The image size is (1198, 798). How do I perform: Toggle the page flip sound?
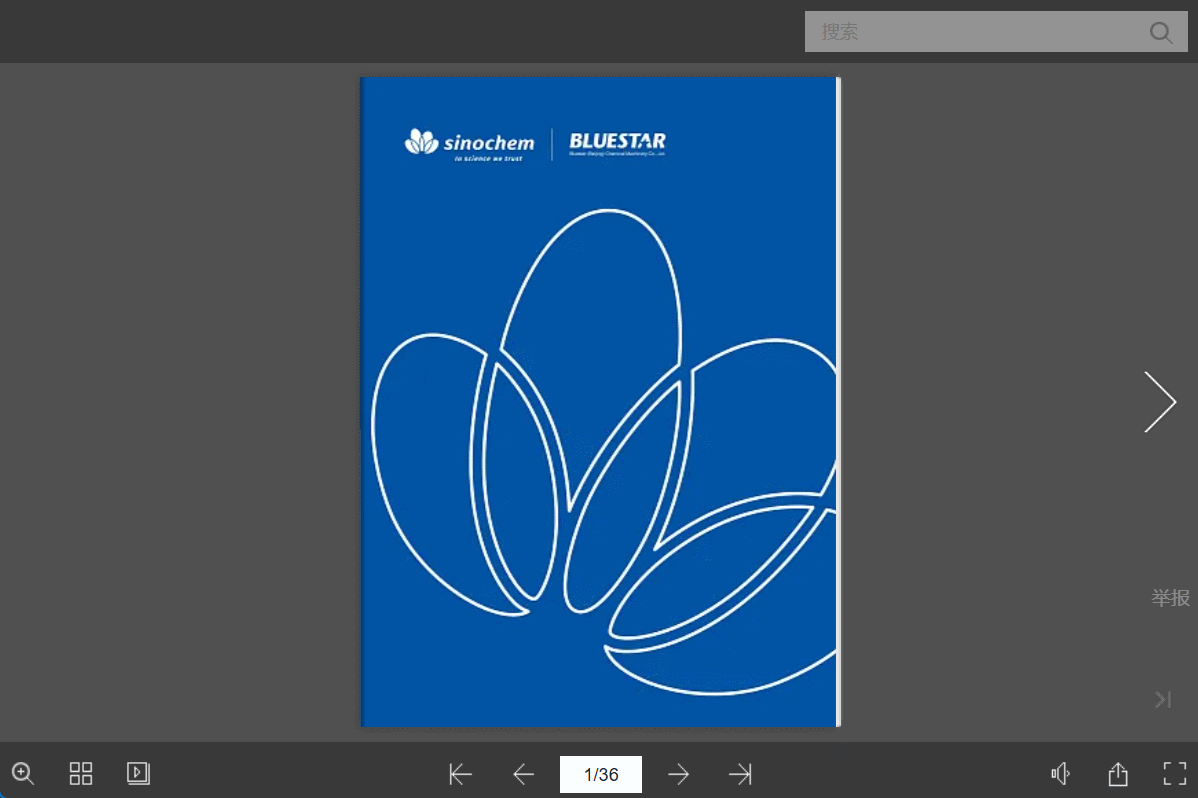tap(1060, 774)
